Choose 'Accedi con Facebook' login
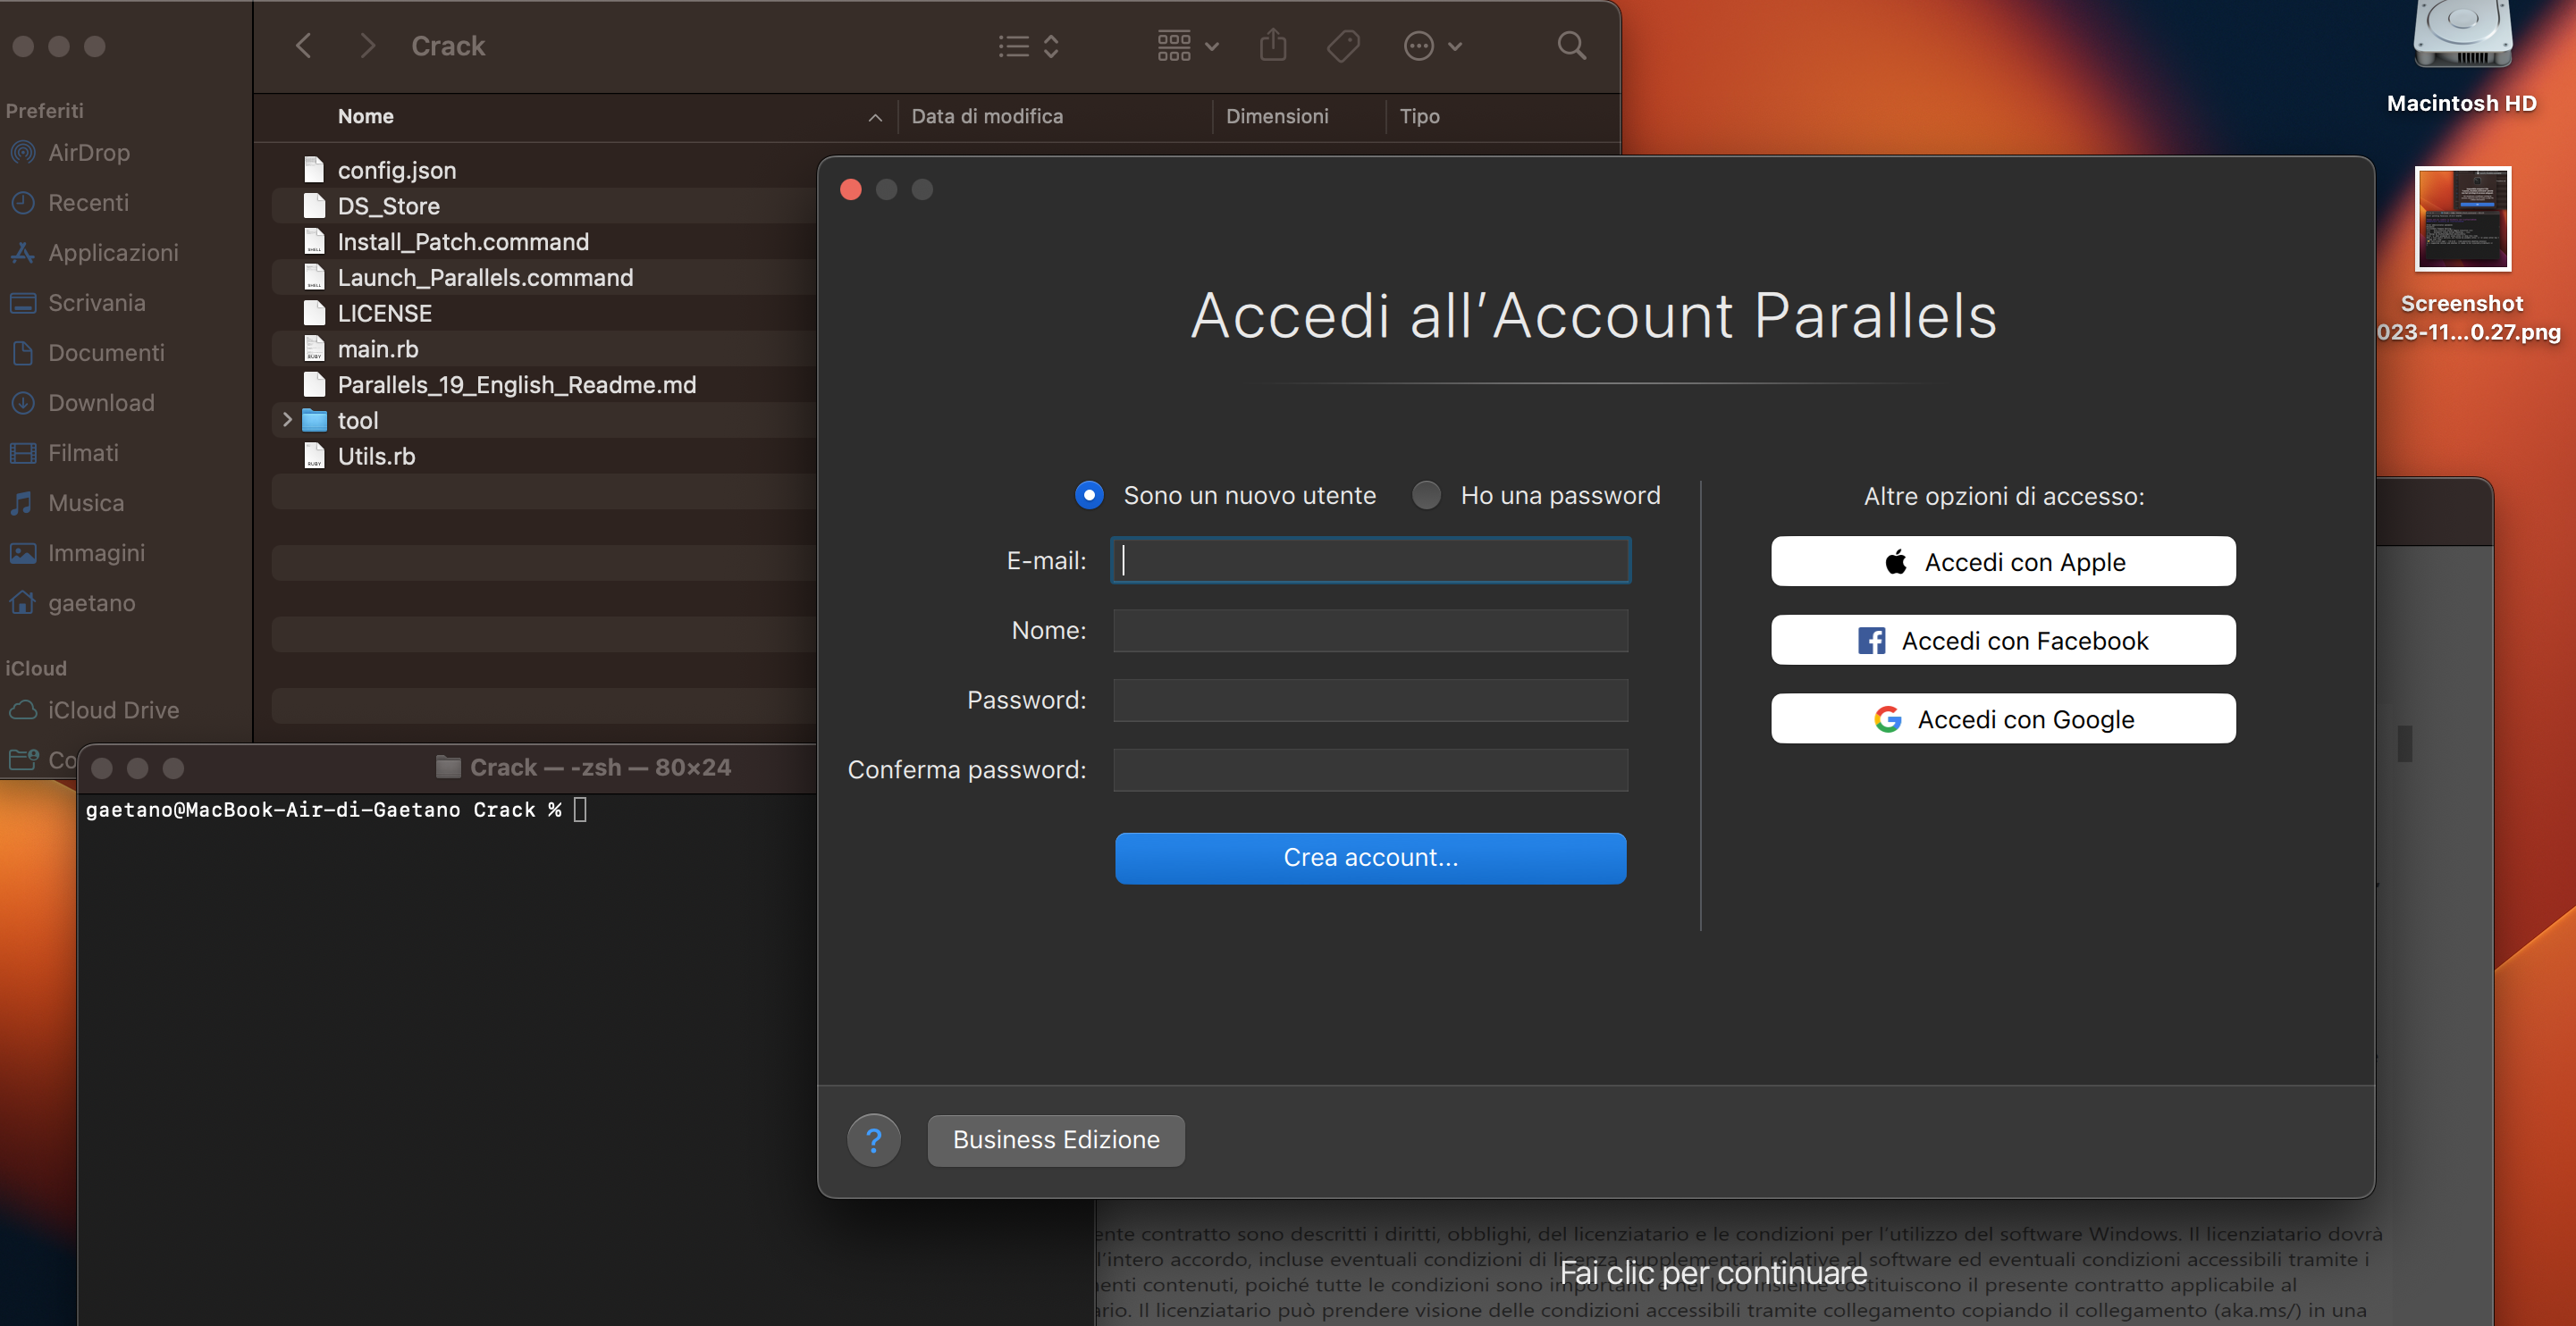 click(2003, 640)
